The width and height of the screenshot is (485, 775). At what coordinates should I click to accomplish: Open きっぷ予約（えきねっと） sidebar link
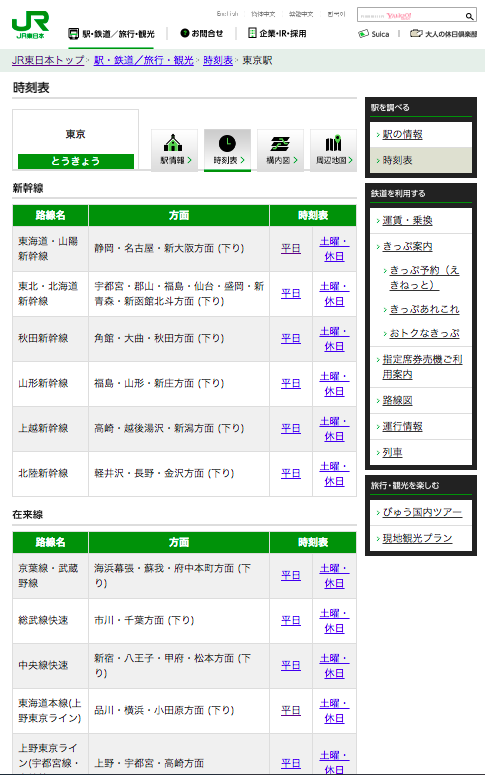[425, 277]
